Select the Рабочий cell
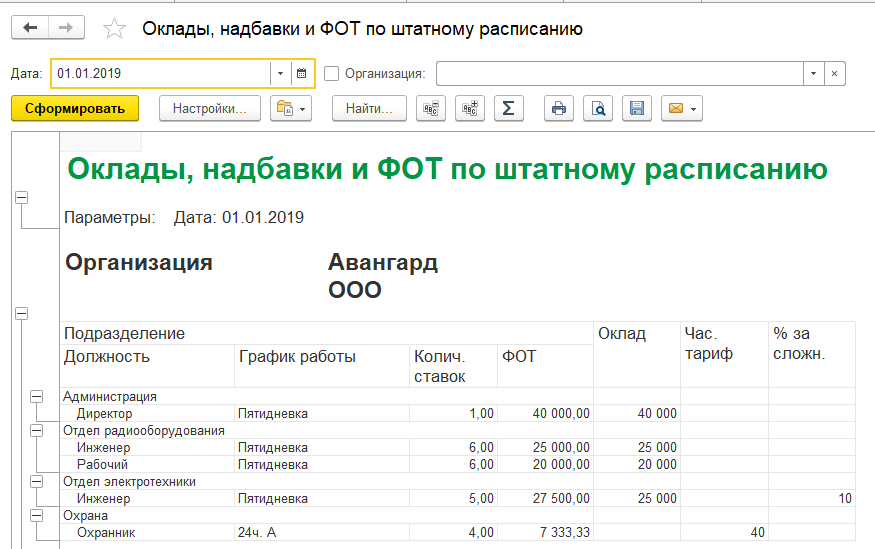Image resolution: width=875 pixels, height=549 pixels. coord(147,464)
